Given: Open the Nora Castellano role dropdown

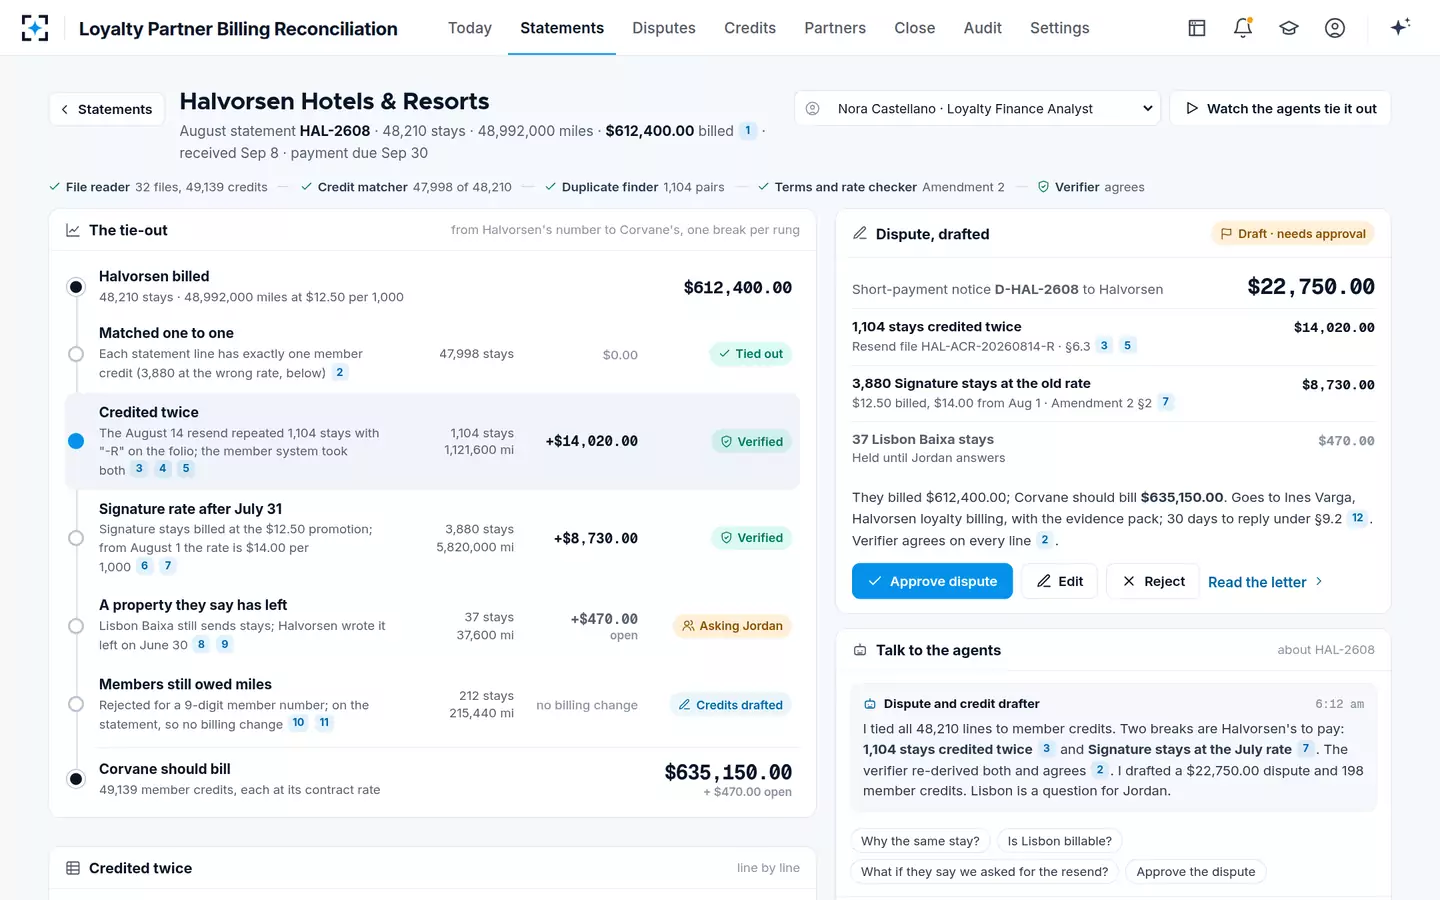Looking at the screenshot, I should coord(977,108).
